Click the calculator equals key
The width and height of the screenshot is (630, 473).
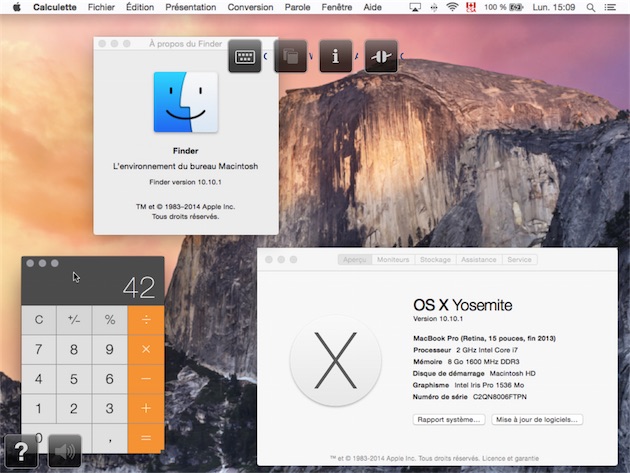click(146, 438)
